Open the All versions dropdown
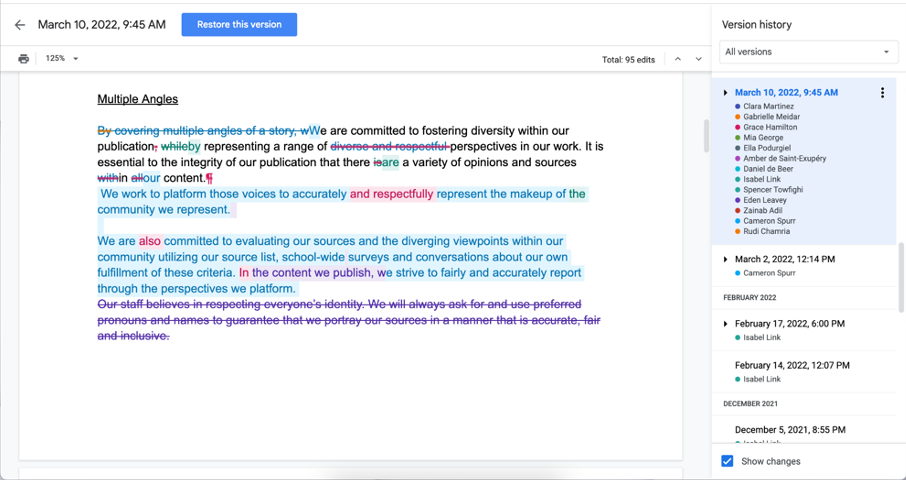 click(x=808, y=52)
